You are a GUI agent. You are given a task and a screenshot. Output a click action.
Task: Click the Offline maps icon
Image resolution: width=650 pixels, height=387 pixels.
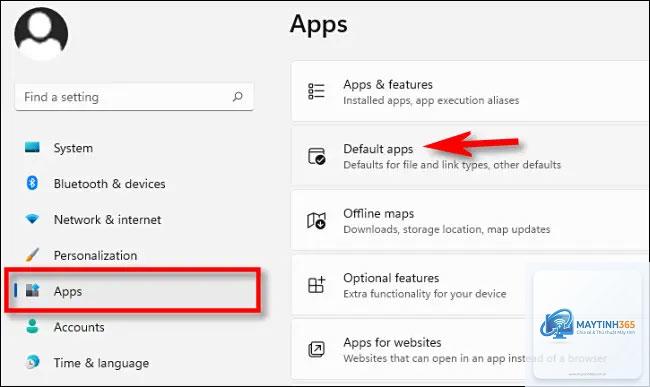point(316,220)
